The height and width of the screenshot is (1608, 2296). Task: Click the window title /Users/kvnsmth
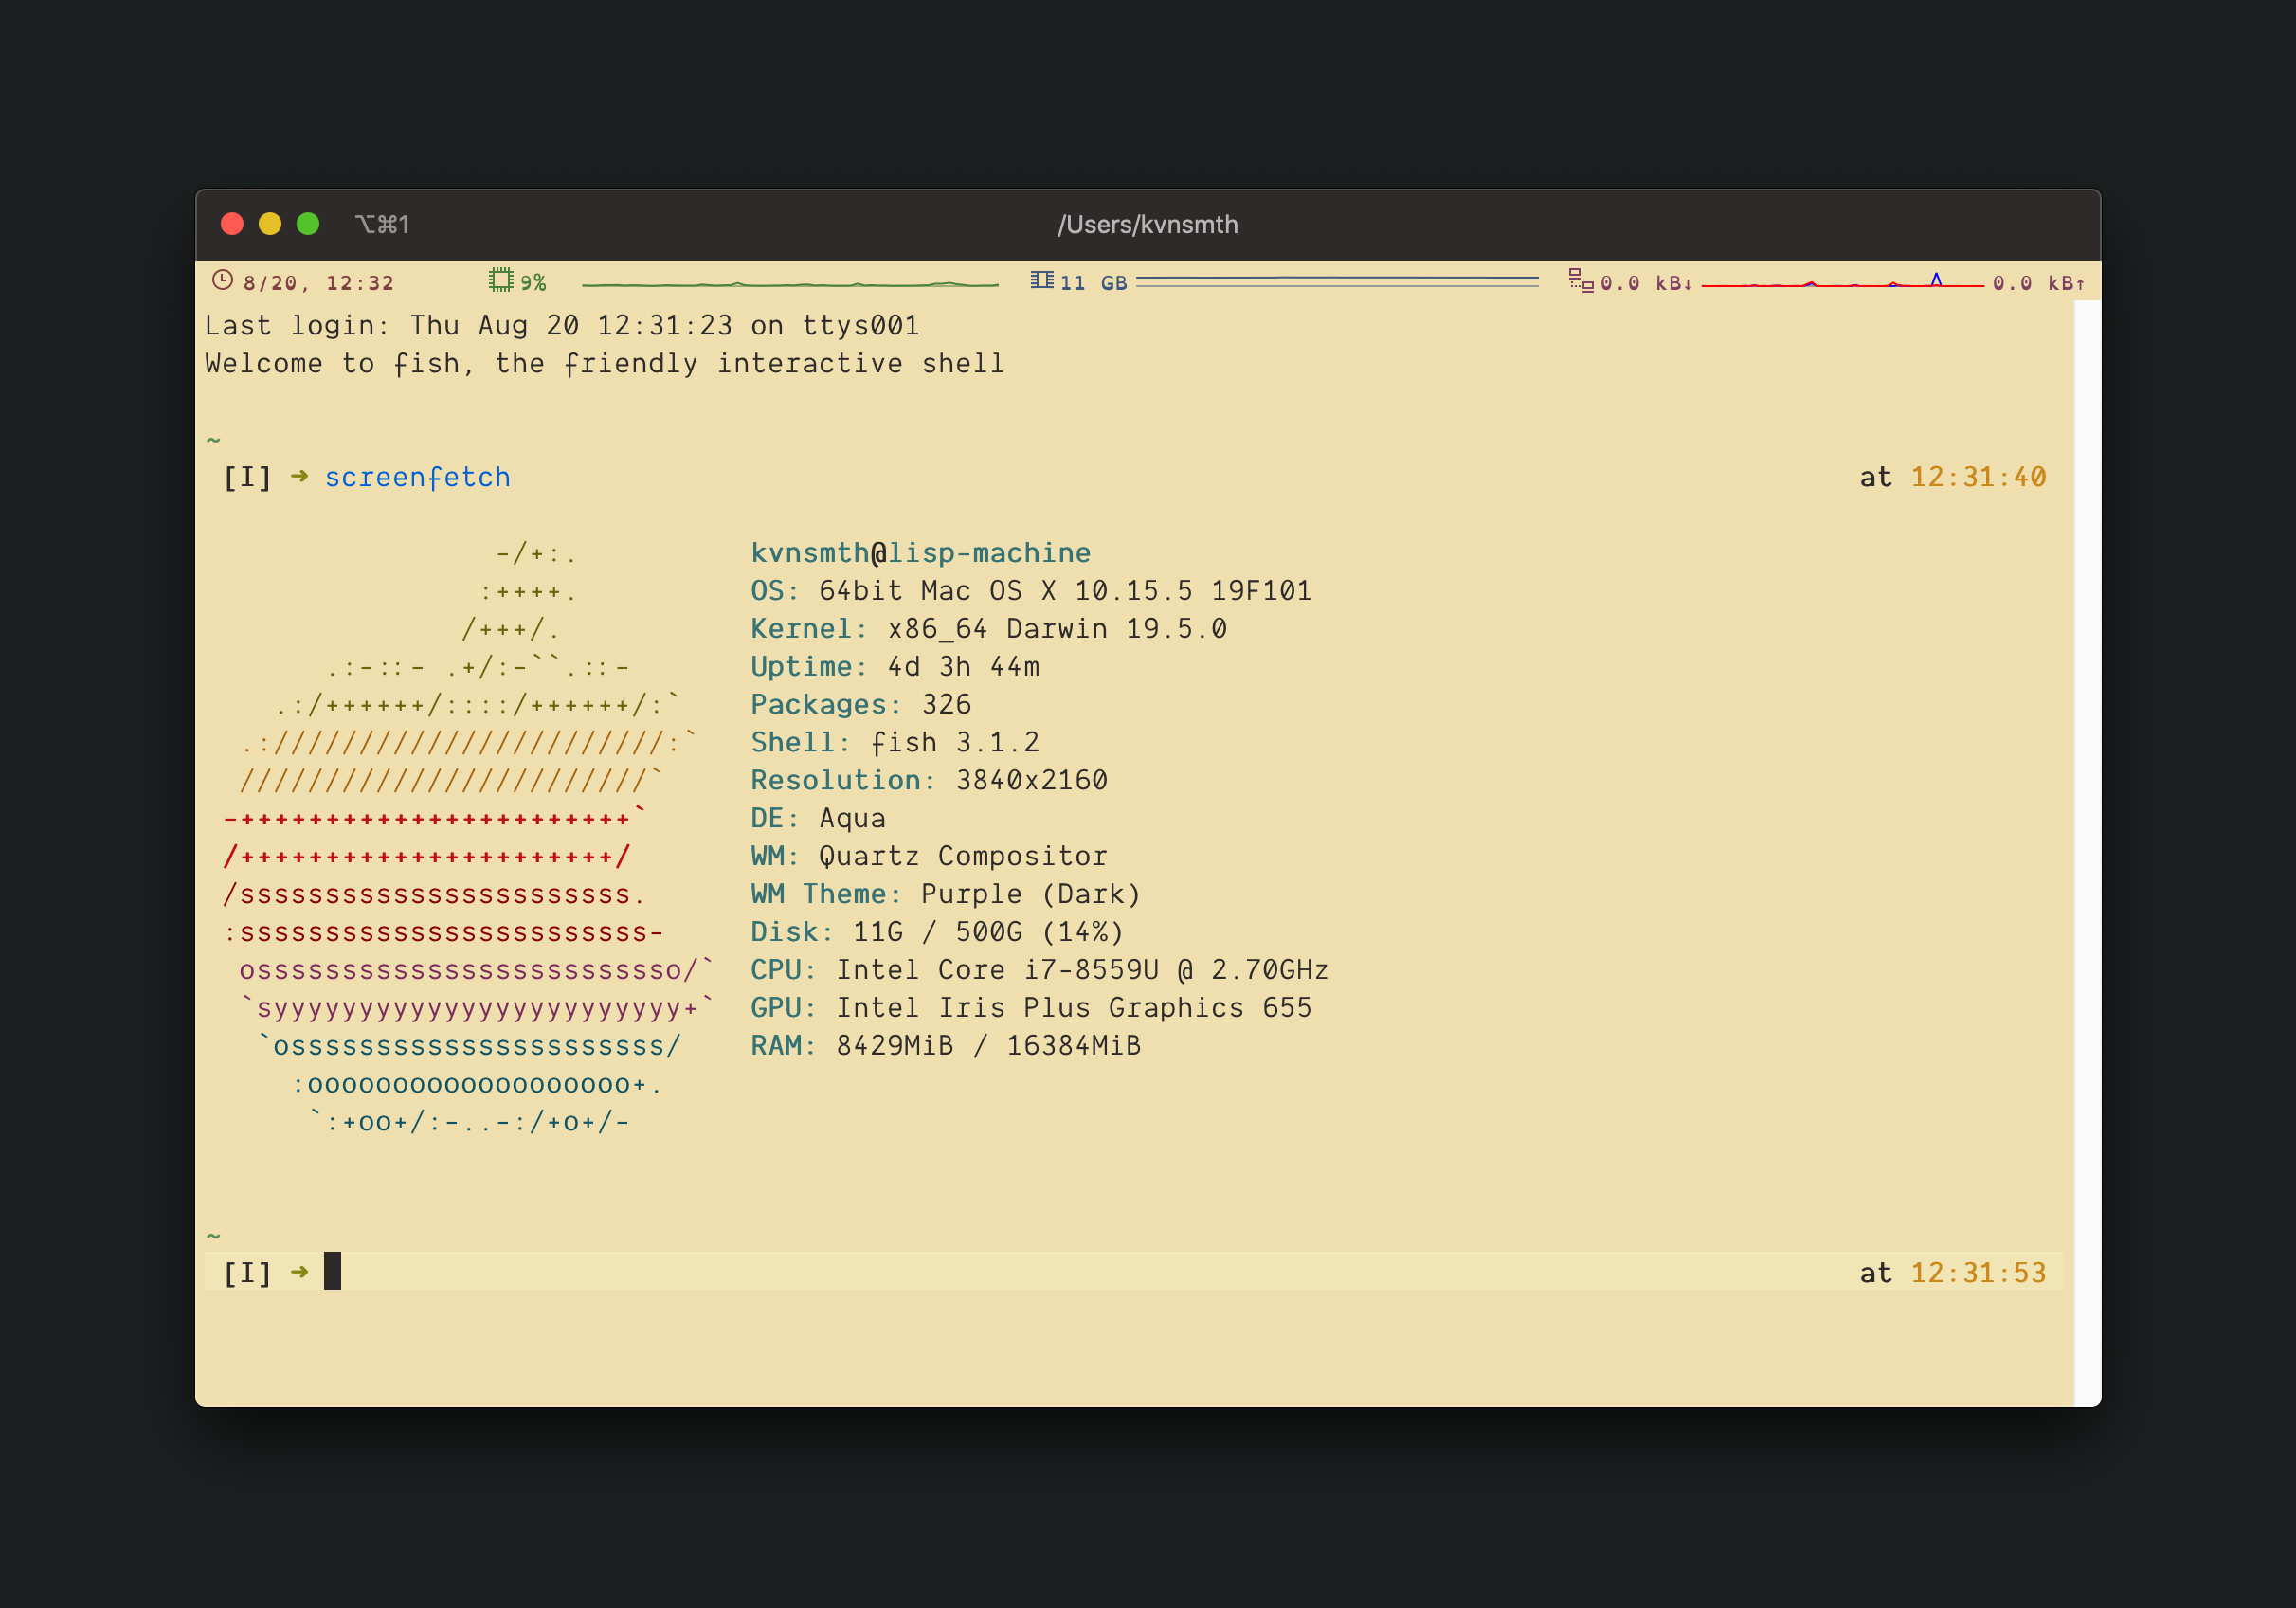pyautogui.click(x=1147, y=224)
